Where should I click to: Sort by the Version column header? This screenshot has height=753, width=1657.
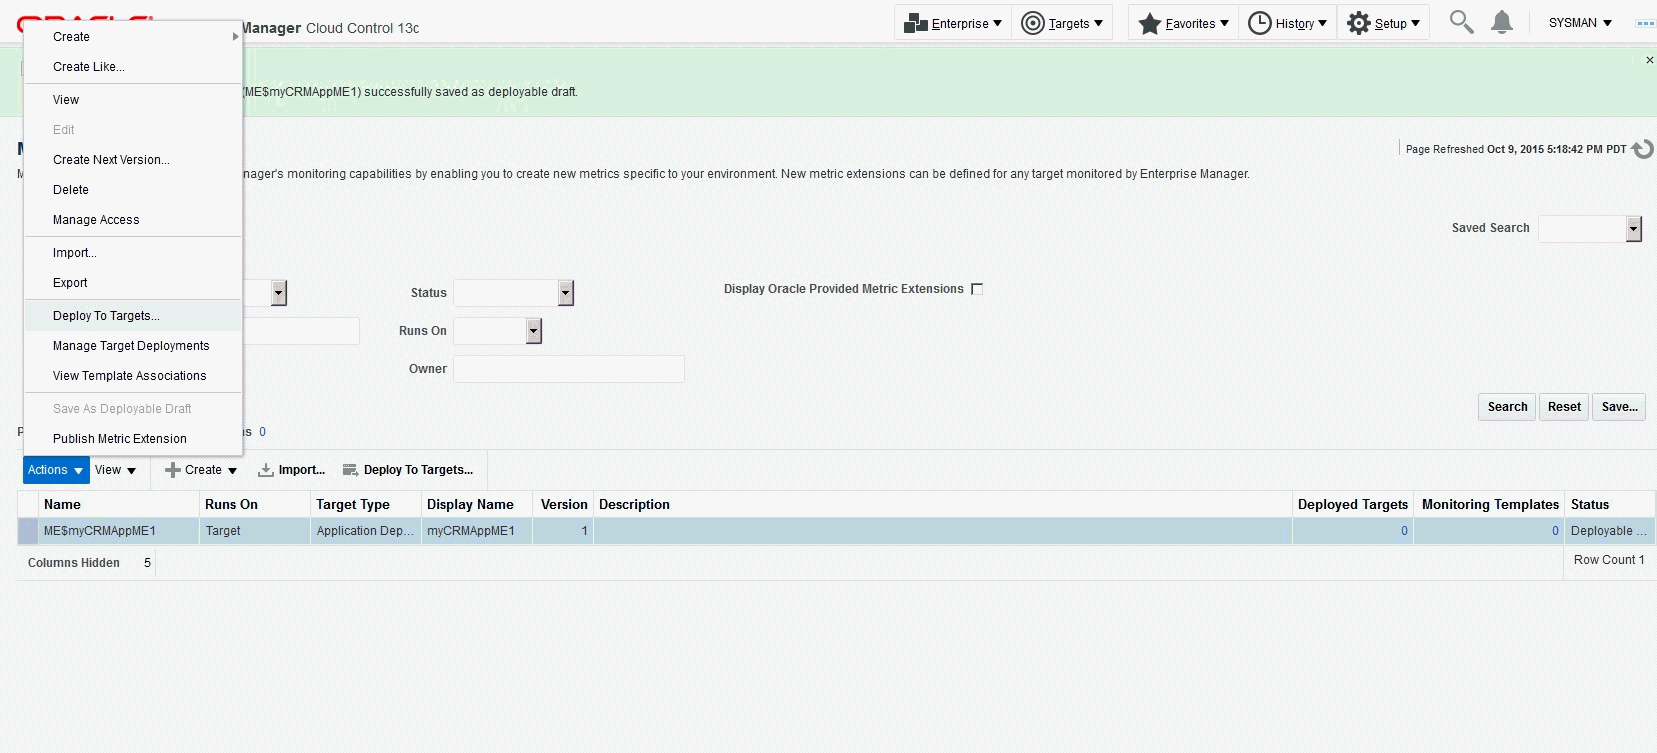point(564,505)
